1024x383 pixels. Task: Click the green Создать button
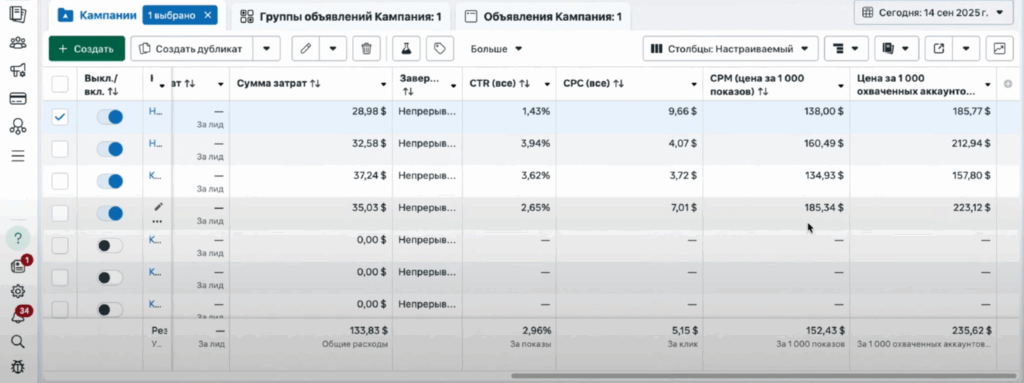(87, 48)
